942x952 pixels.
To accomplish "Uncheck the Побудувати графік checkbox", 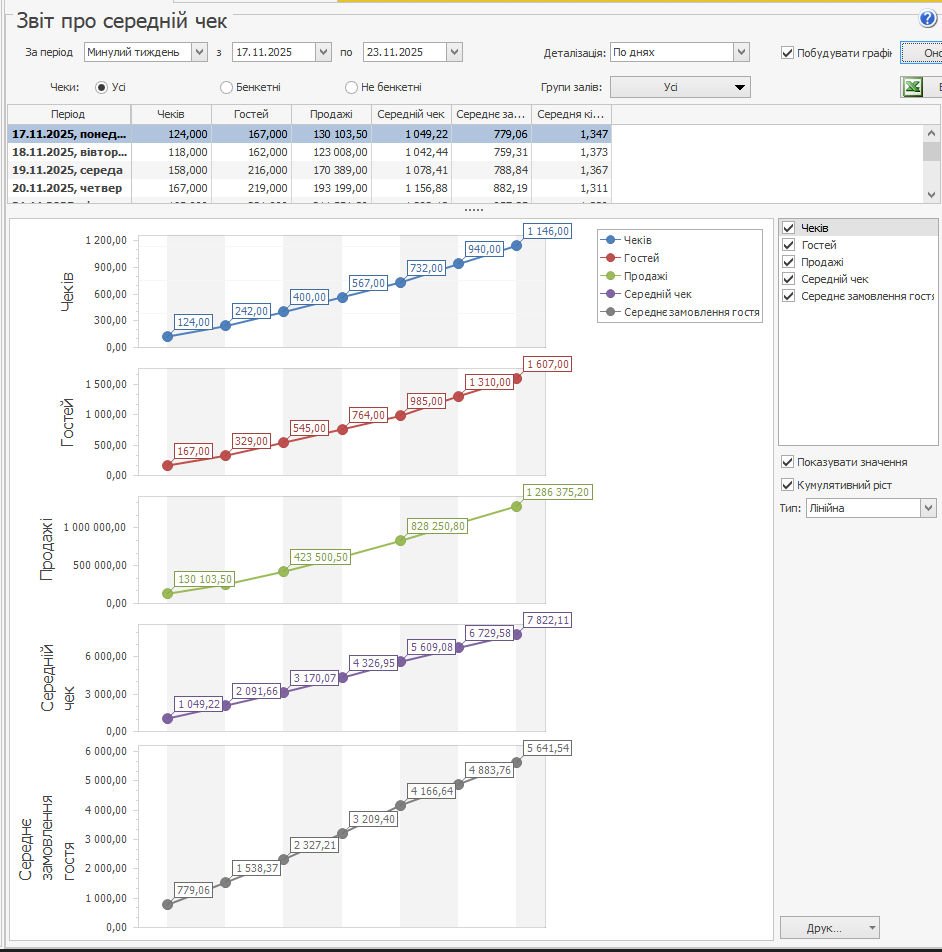I will 788,53.
